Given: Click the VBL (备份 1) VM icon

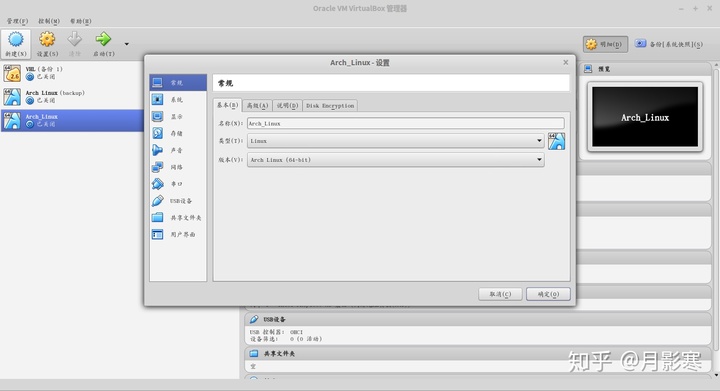Looking at the screenshot, I should [12, 73].
